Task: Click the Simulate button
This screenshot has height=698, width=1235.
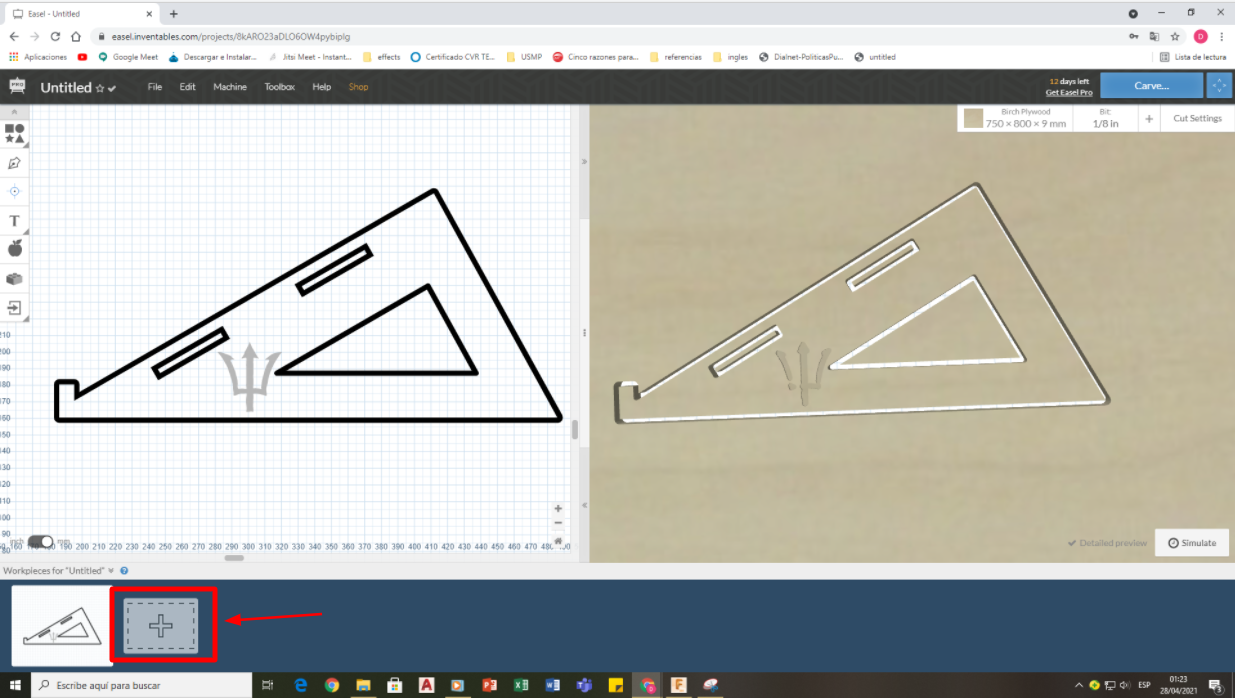Action: (x=1192, y=542)
